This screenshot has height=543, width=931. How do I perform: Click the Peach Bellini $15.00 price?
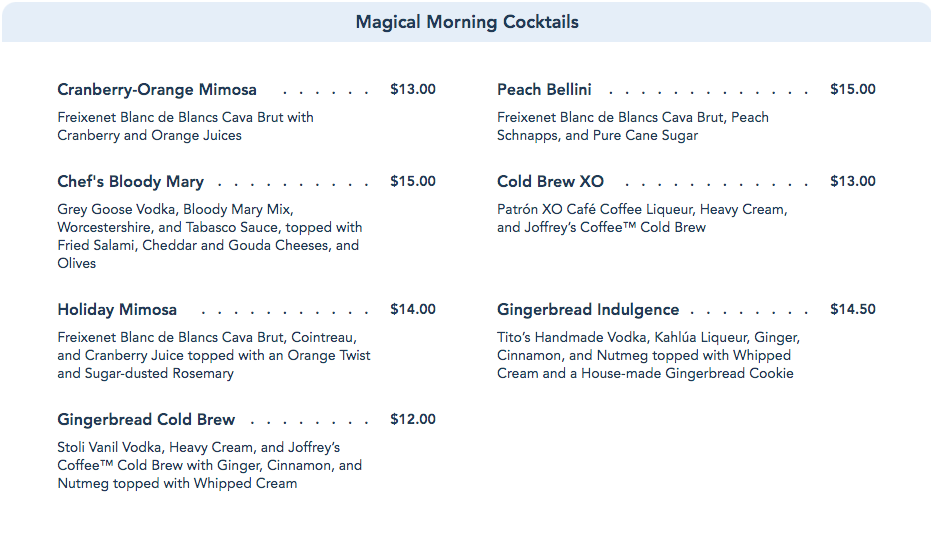coord(853,90)
